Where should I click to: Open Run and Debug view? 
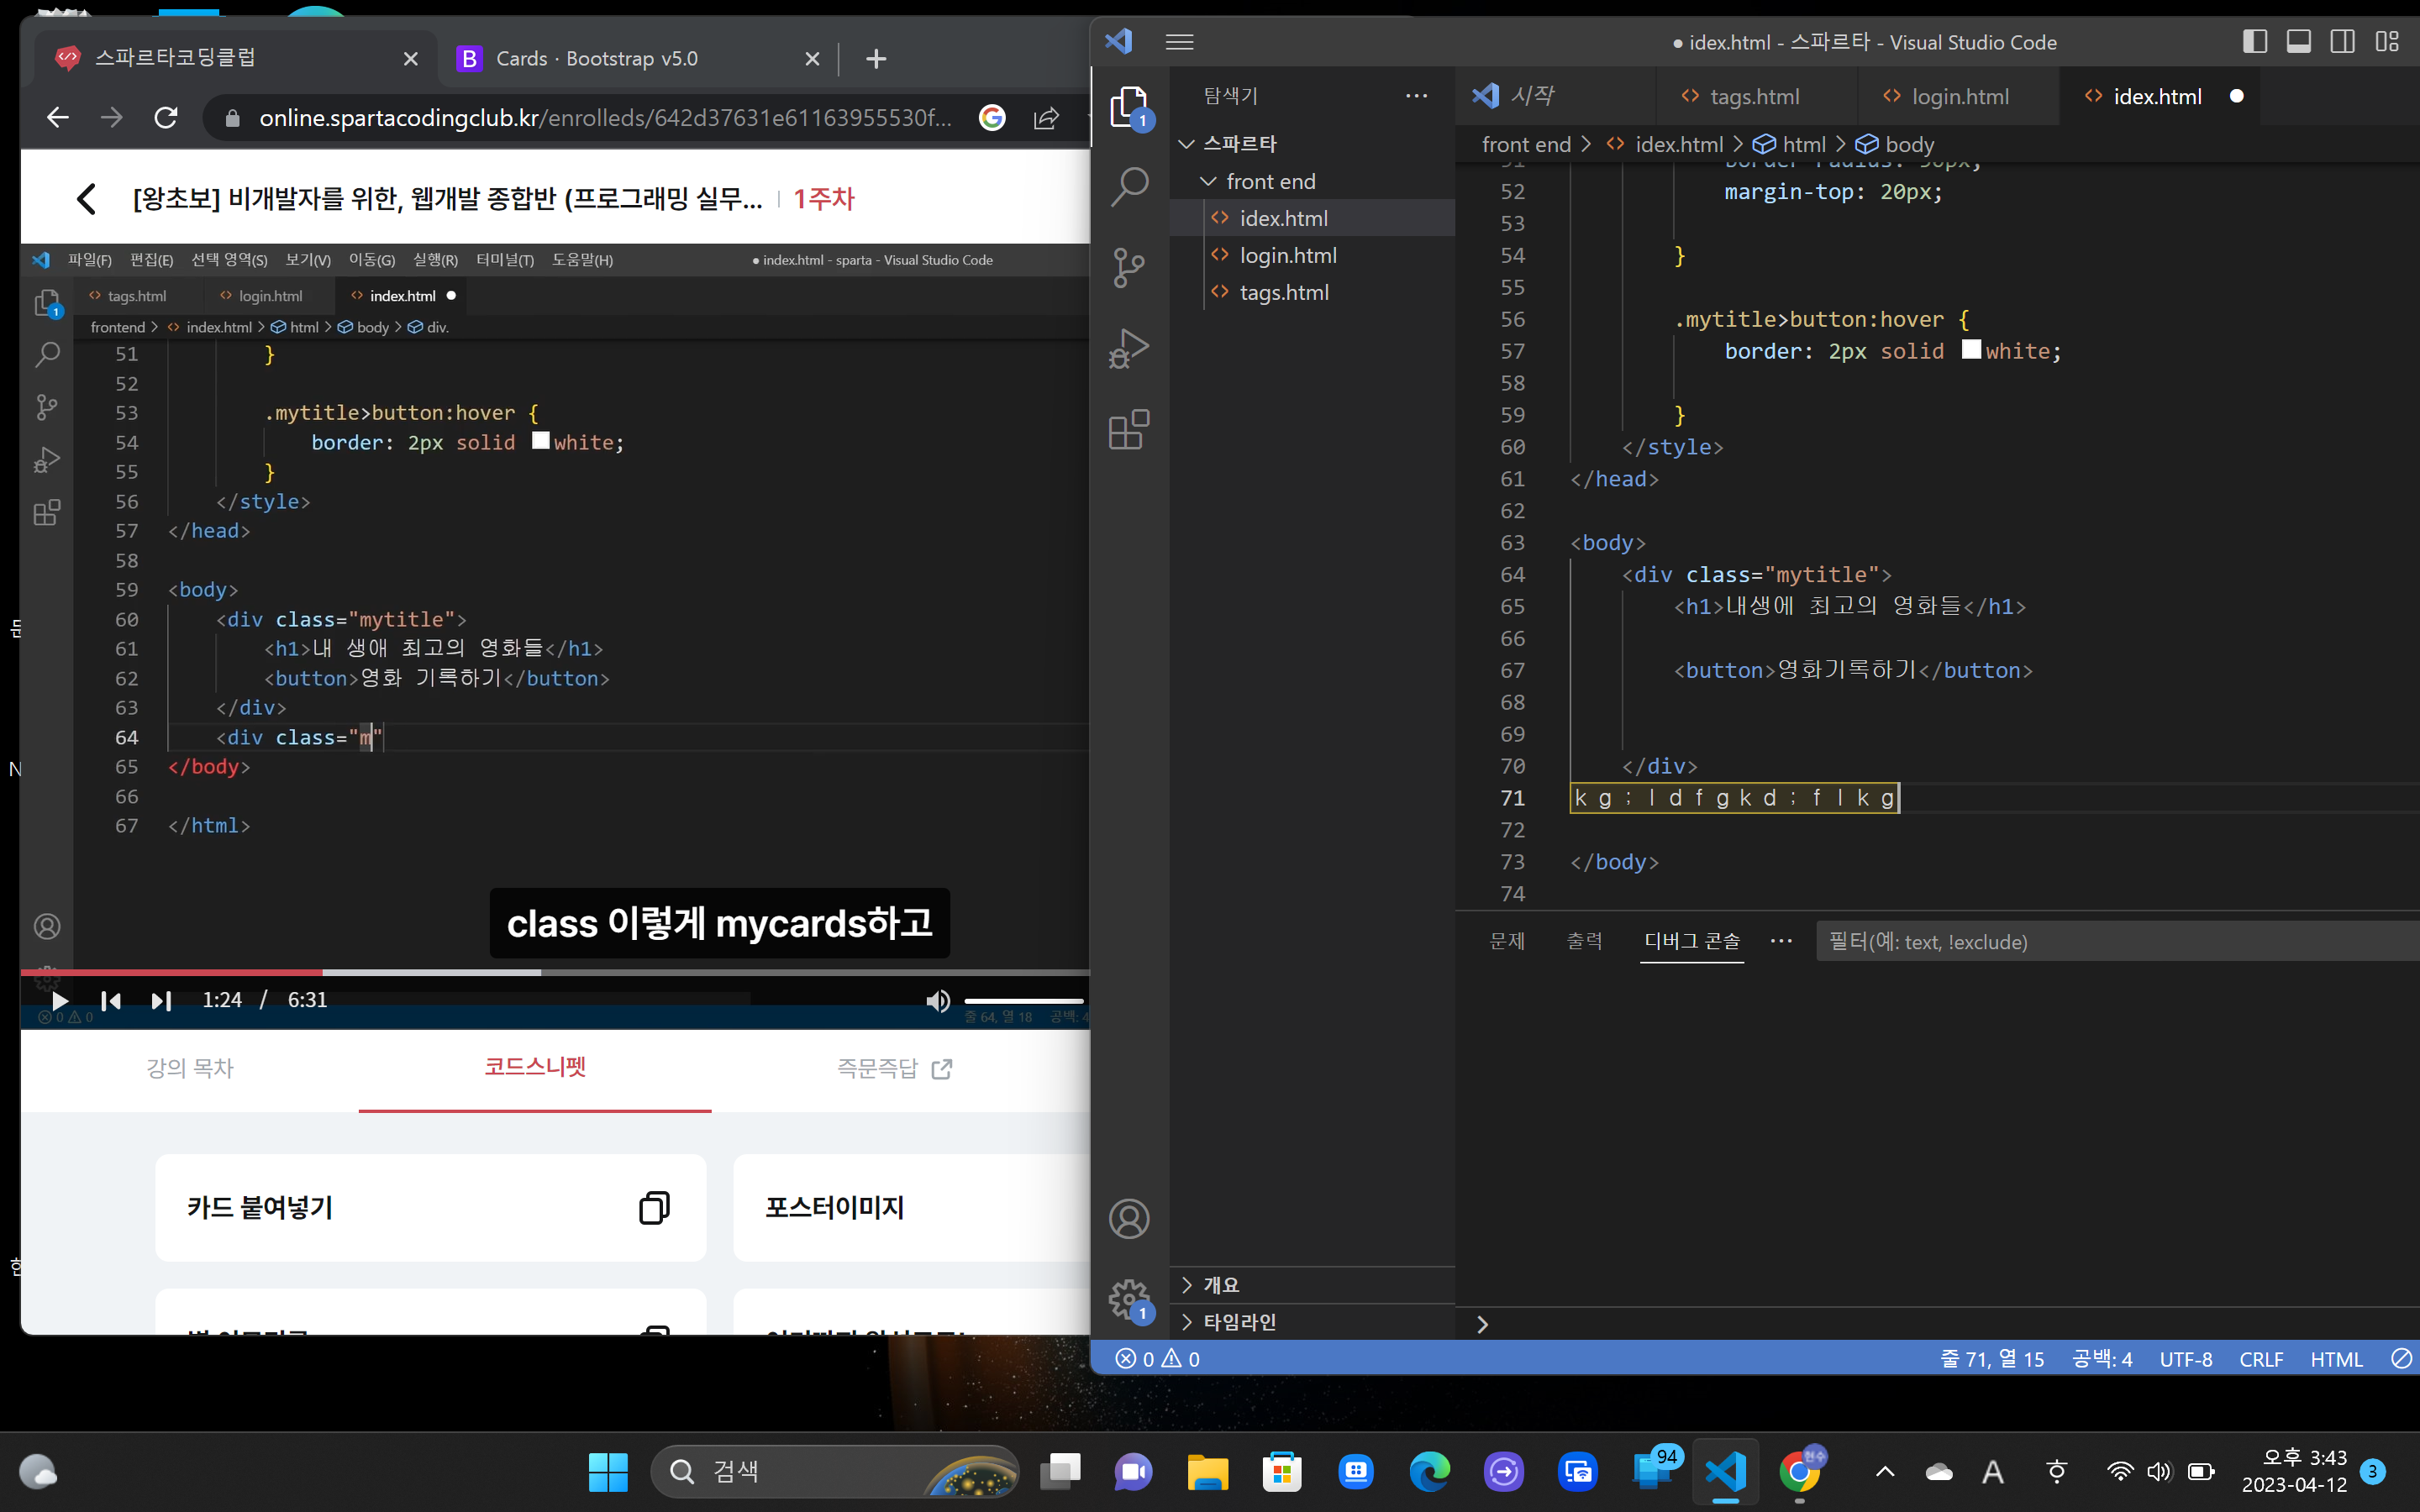(x=1129, y=349)
